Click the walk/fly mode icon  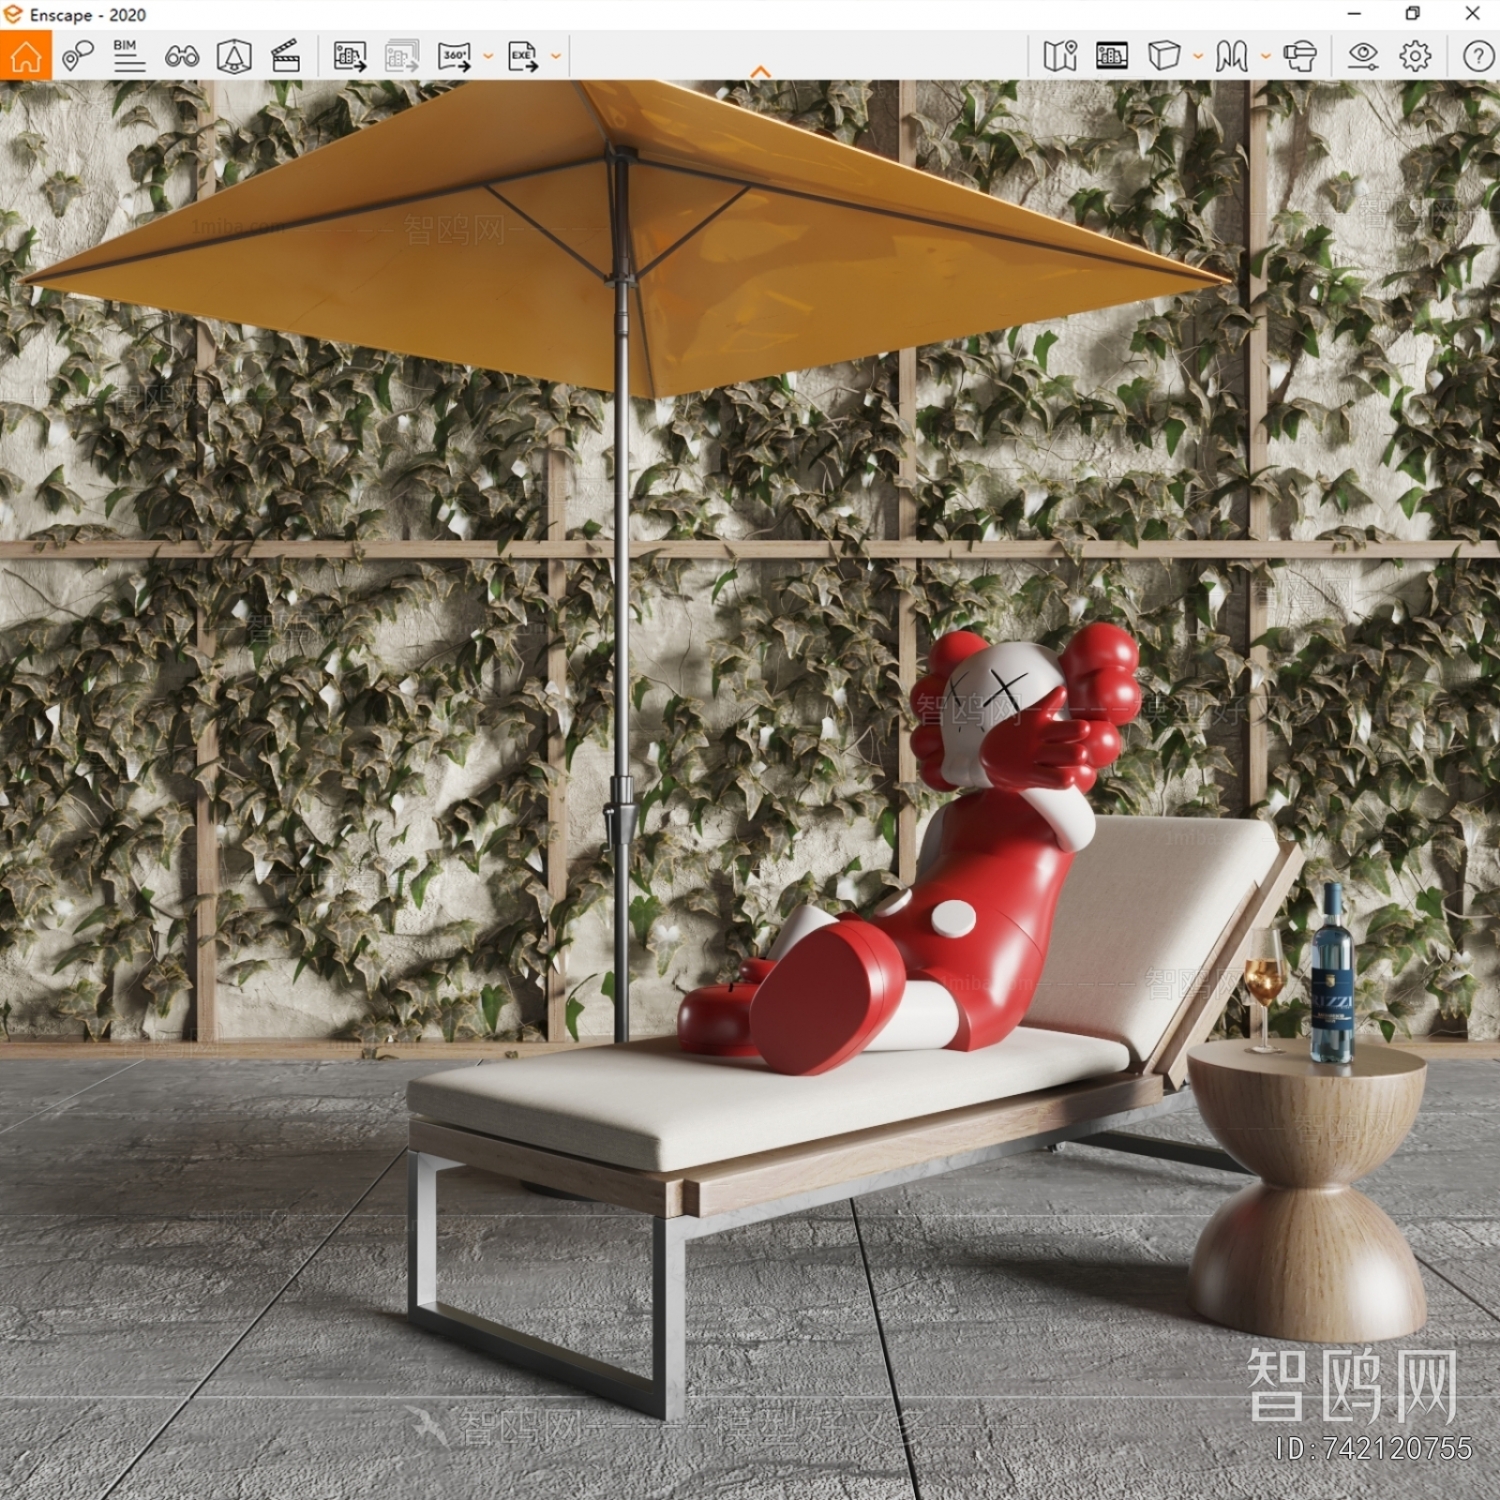[x=1232, y=56]
